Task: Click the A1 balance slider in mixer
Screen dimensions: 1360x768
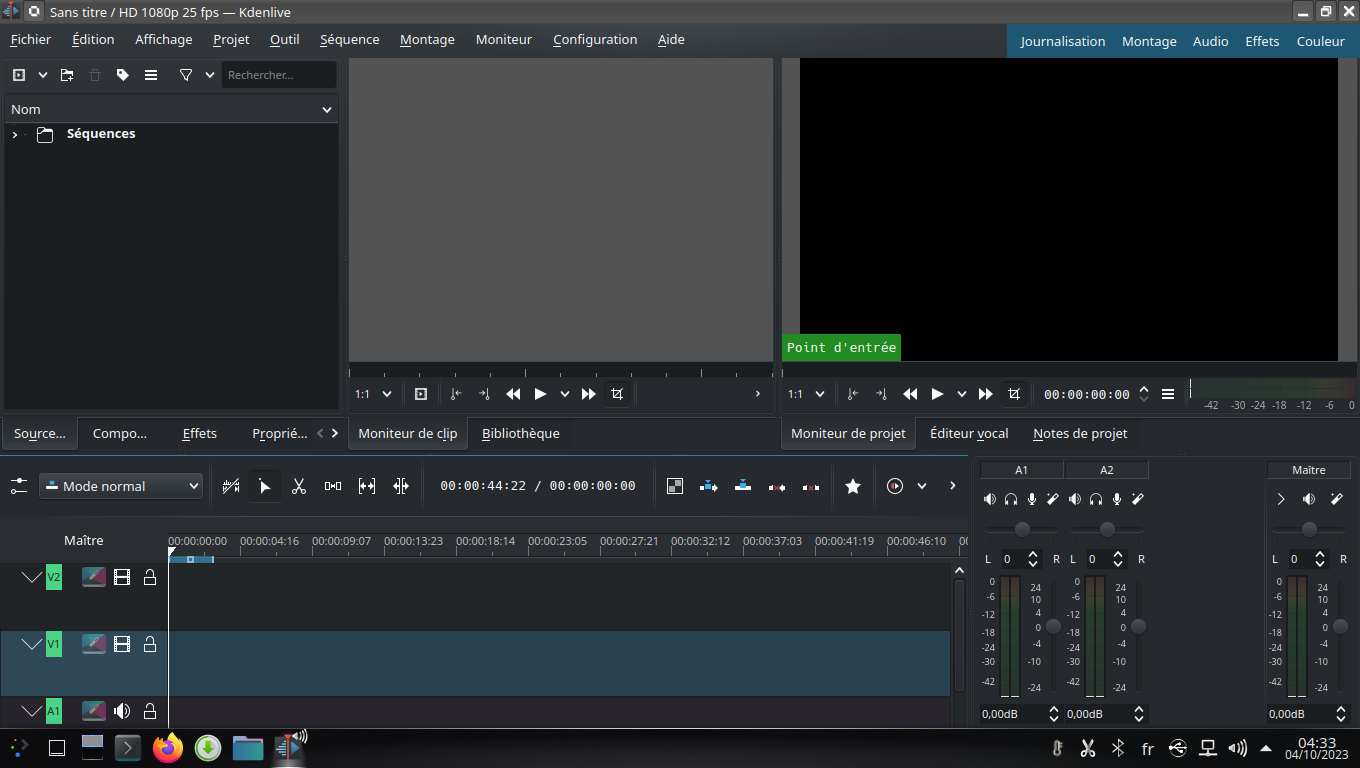Action: coord(1021,529)
